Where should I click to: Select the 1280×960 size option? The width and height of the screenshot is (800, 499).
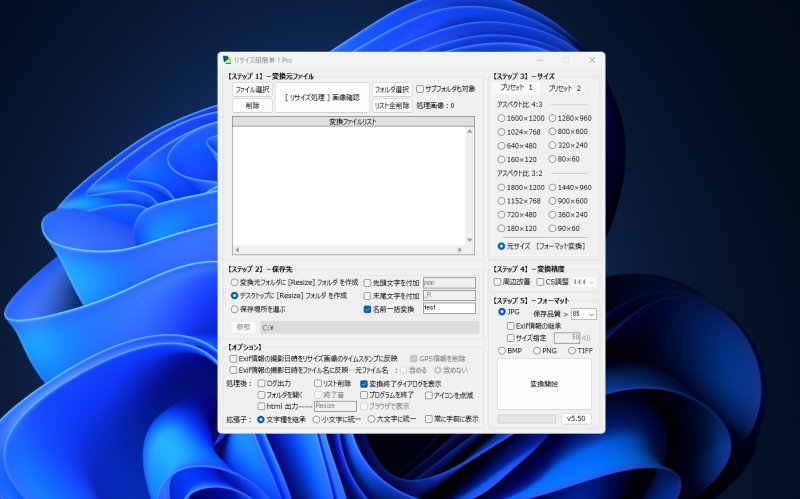coord(570,118)
